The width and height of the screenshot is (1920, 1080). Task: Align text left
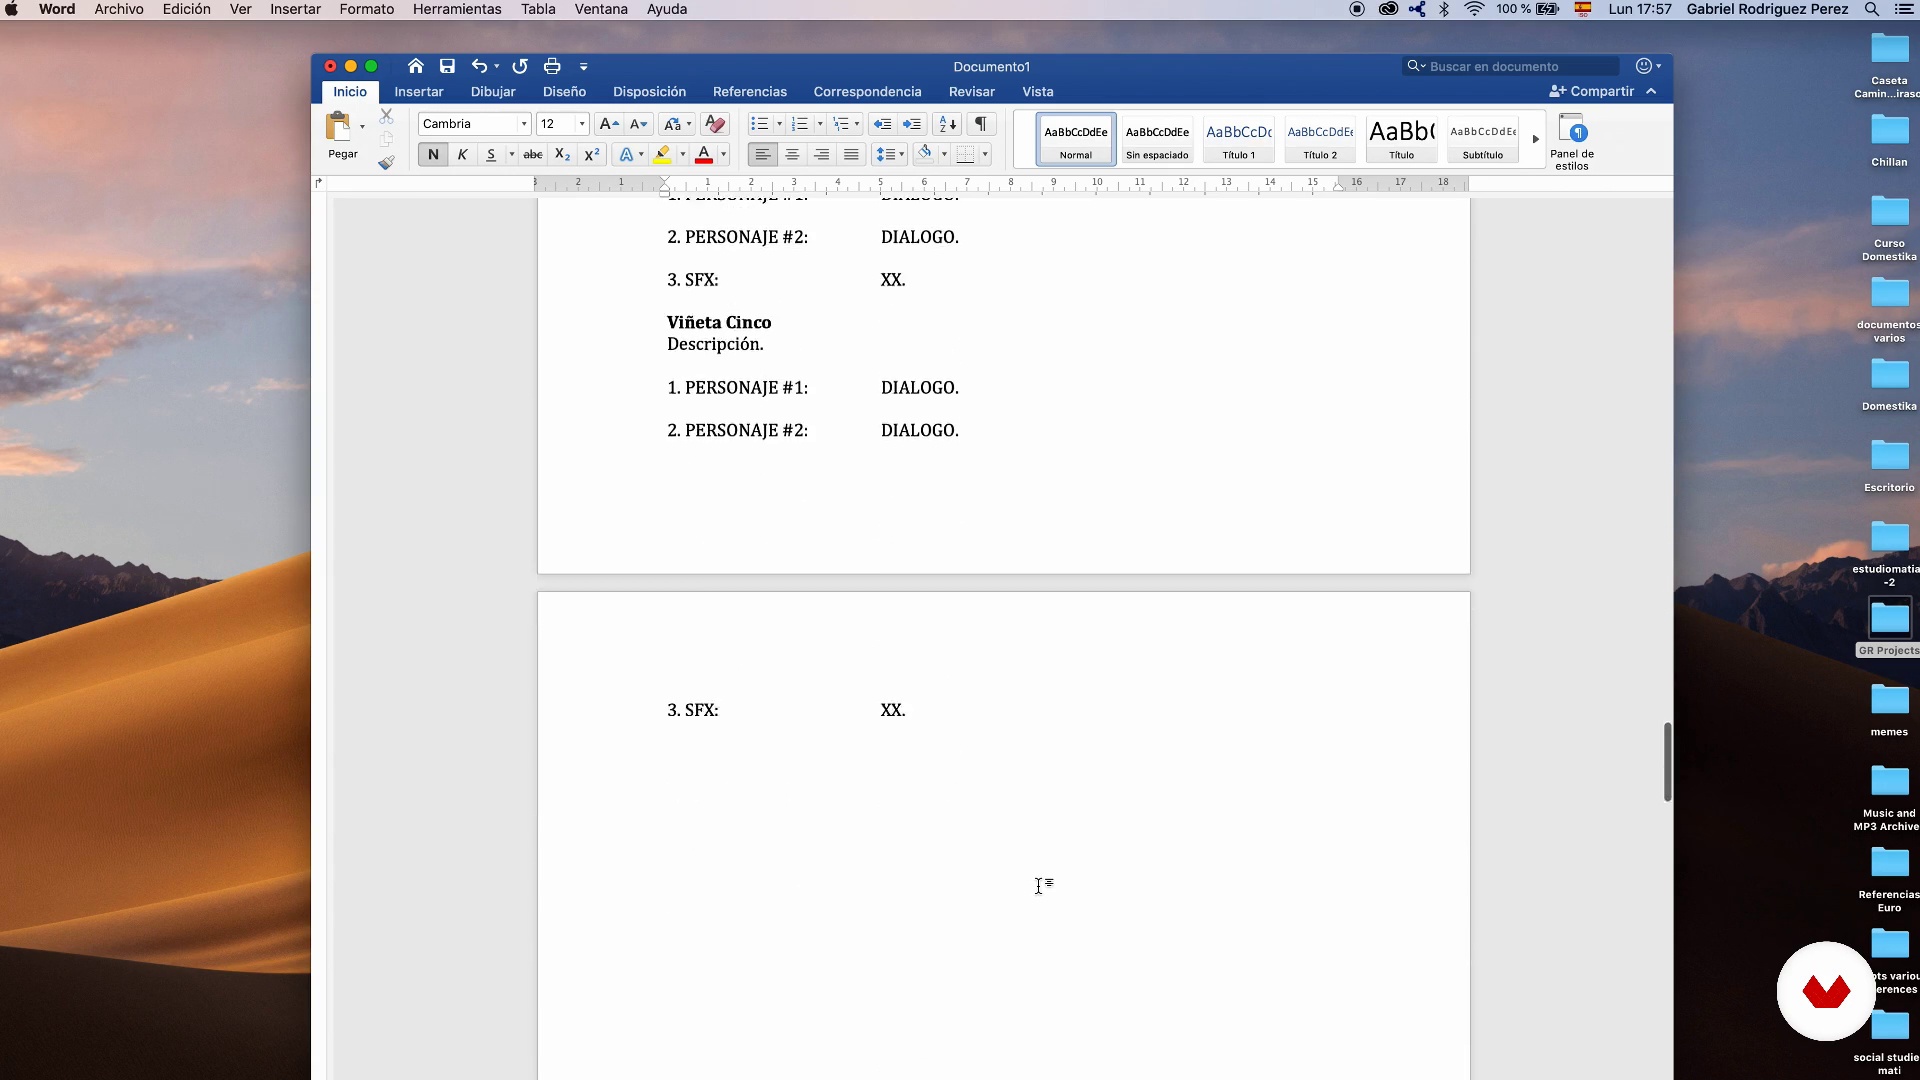(x=763, y=154)
